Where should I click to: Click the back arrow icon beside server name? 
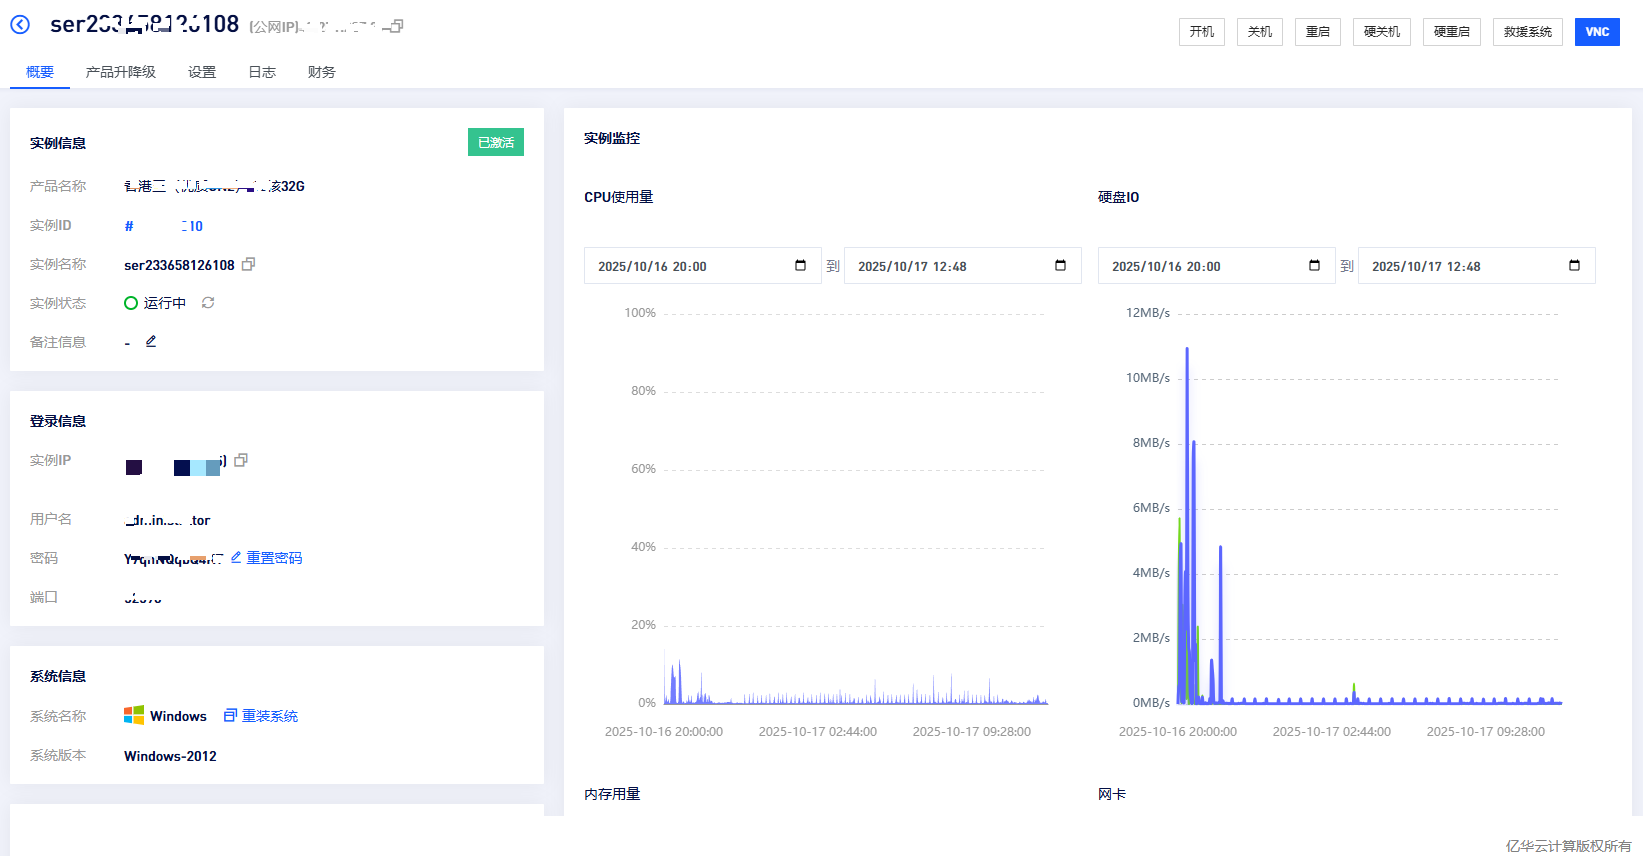(x=20, y=25)
